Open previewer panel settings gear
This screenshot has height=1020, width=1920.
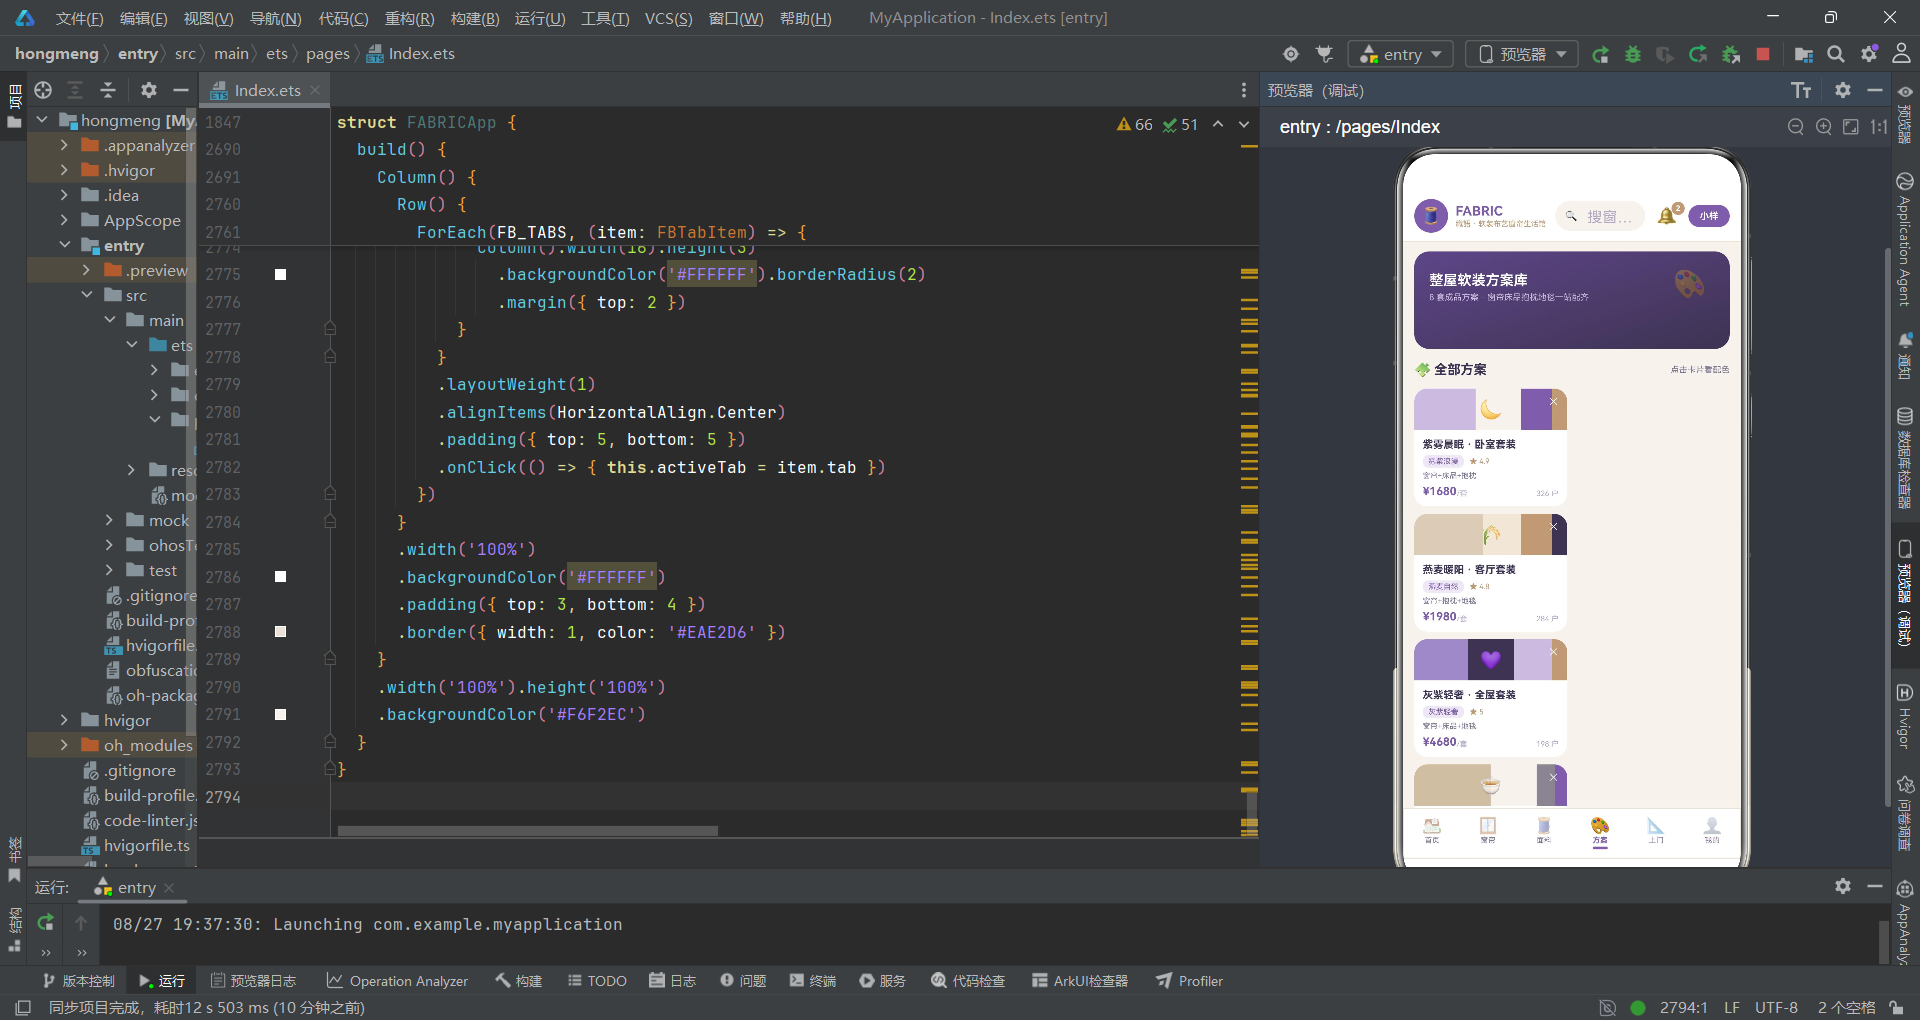[x=1843, y=90]
